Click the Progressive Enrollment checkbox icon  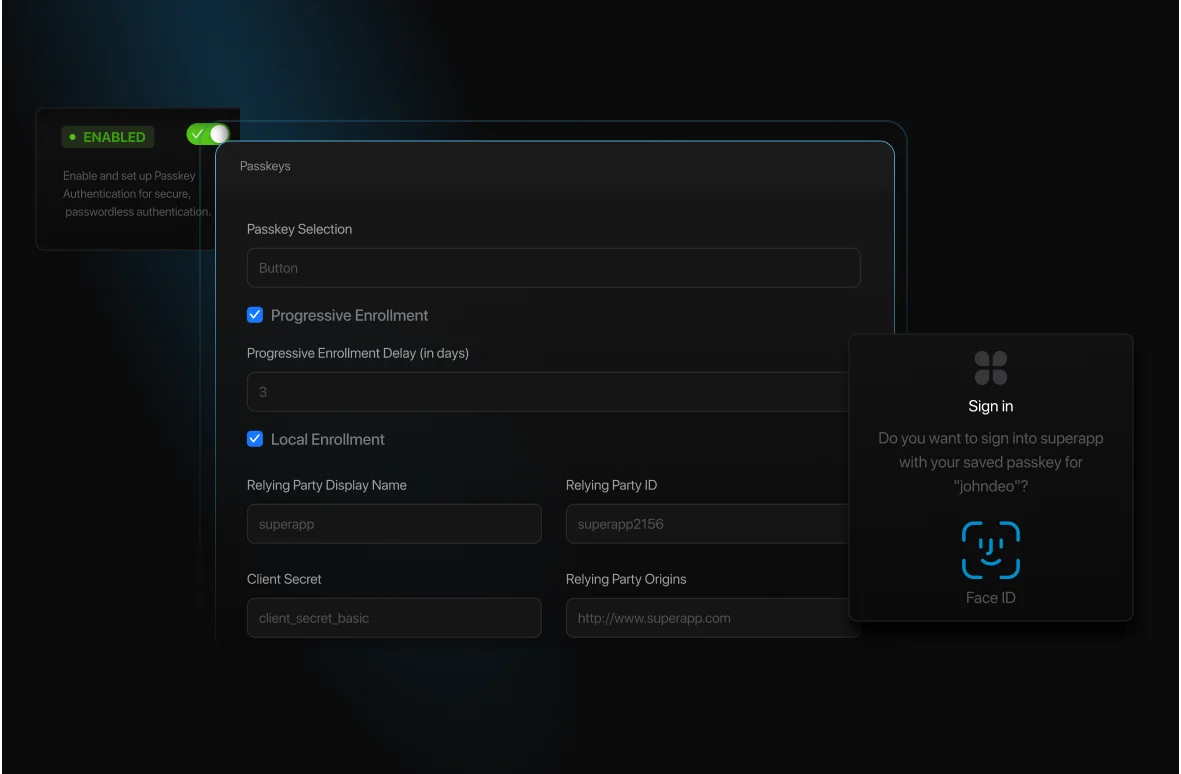[255, 314]
